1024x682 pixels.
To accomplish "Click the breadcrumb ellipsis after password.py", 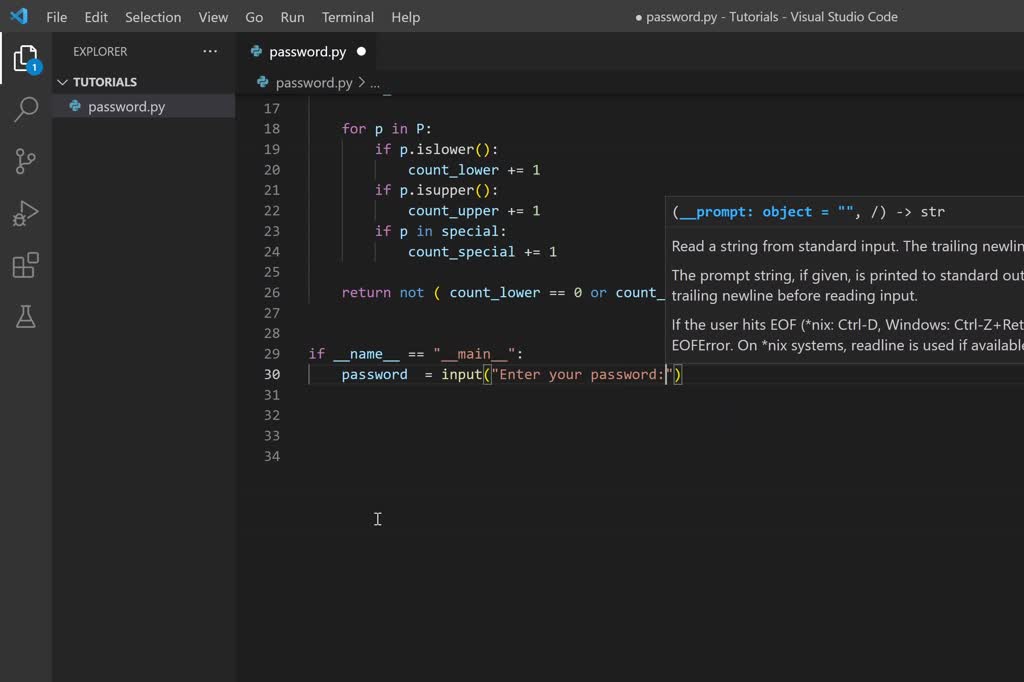I will point(375,84).
